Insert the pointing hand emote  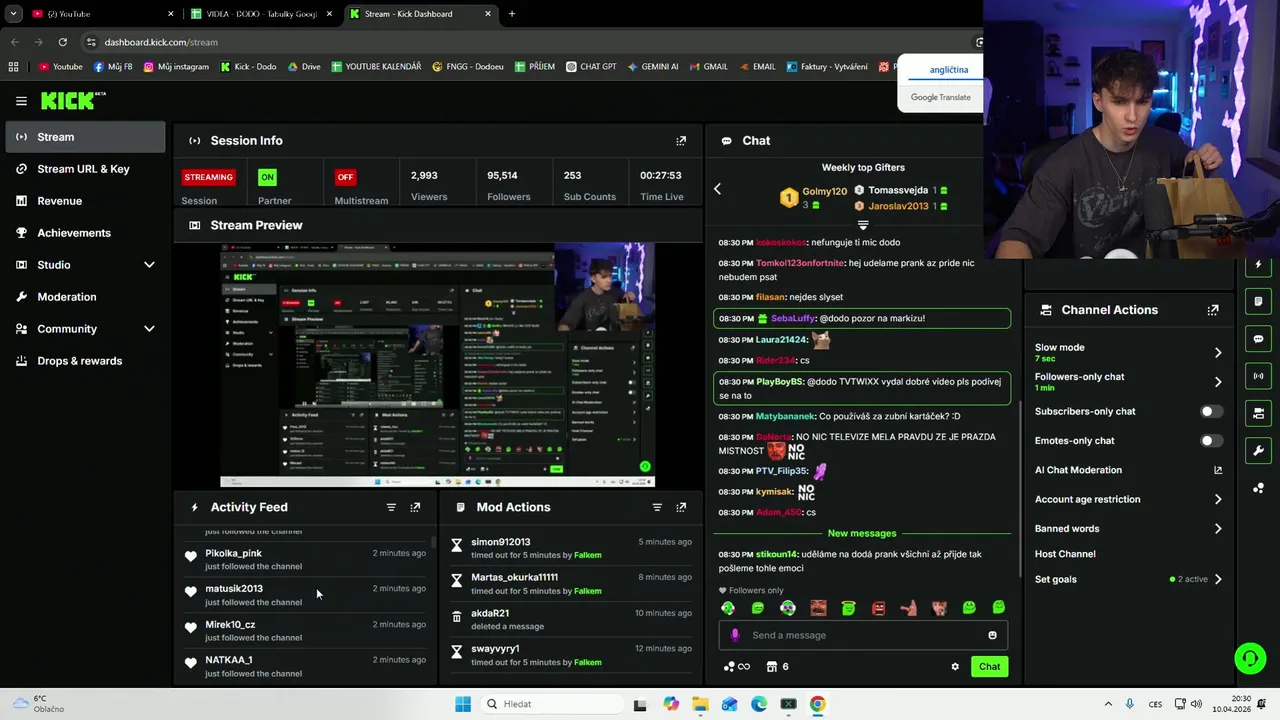[908, 608]
